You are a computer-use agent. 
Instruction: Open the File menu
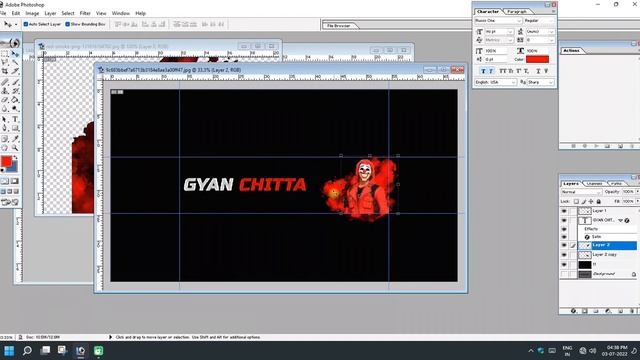(2, 13)
